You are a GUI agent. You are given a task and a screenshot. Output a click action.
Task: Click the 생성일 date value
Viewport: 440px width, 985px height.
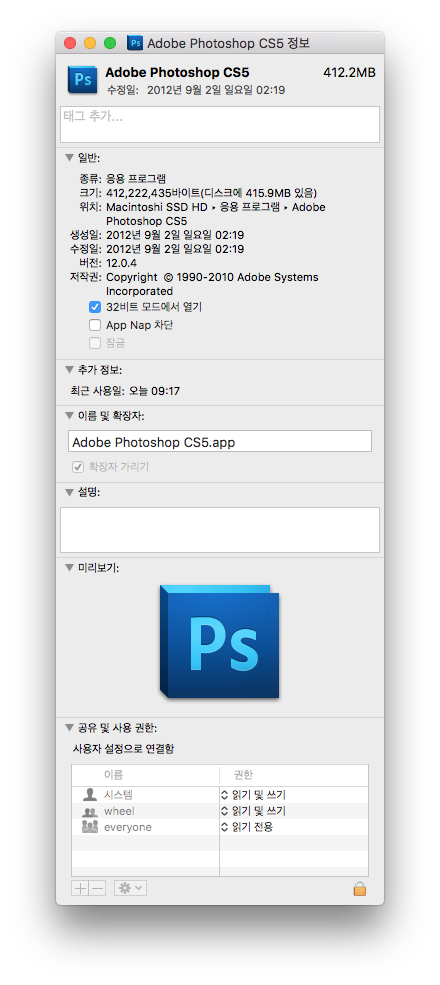175,235
